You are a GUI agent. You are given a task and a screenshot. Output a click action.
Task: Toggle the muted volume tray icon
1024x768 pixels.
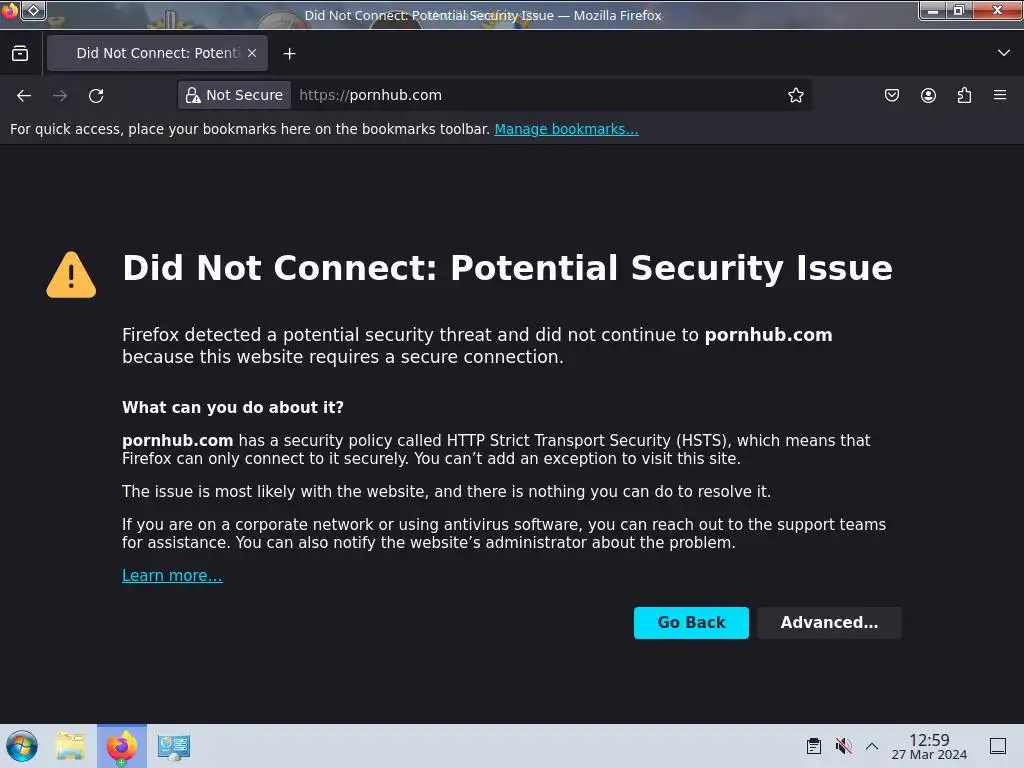click(843, 746)
